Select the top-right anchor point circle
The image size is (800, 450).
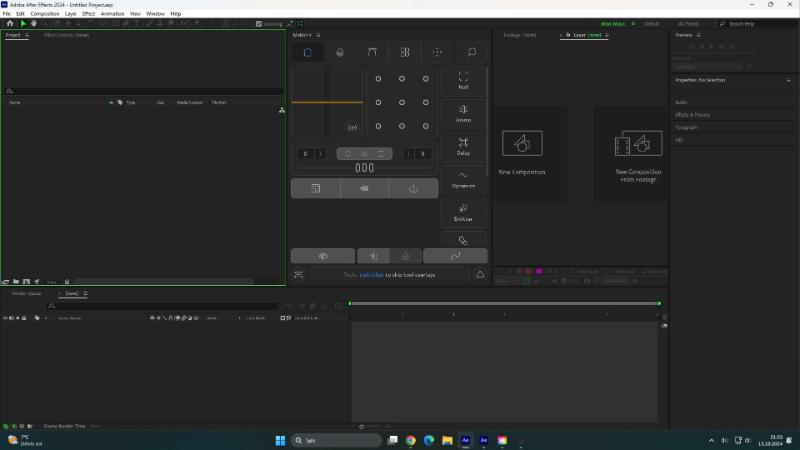[426, 79]
